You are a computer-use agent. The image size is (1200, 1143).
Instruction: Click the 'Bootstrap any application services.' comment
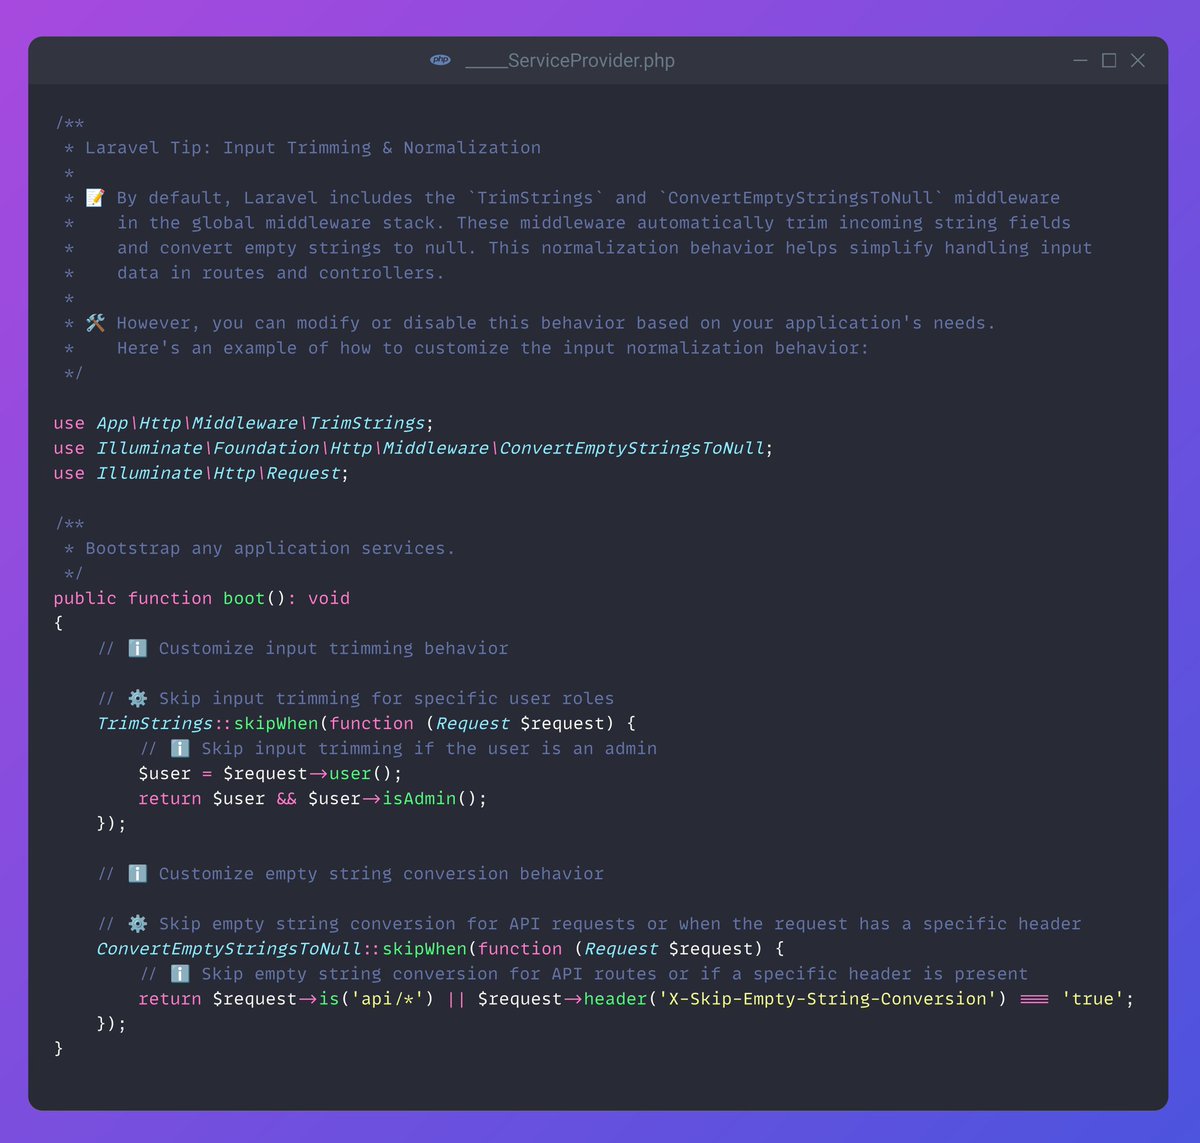pos(270,548)
